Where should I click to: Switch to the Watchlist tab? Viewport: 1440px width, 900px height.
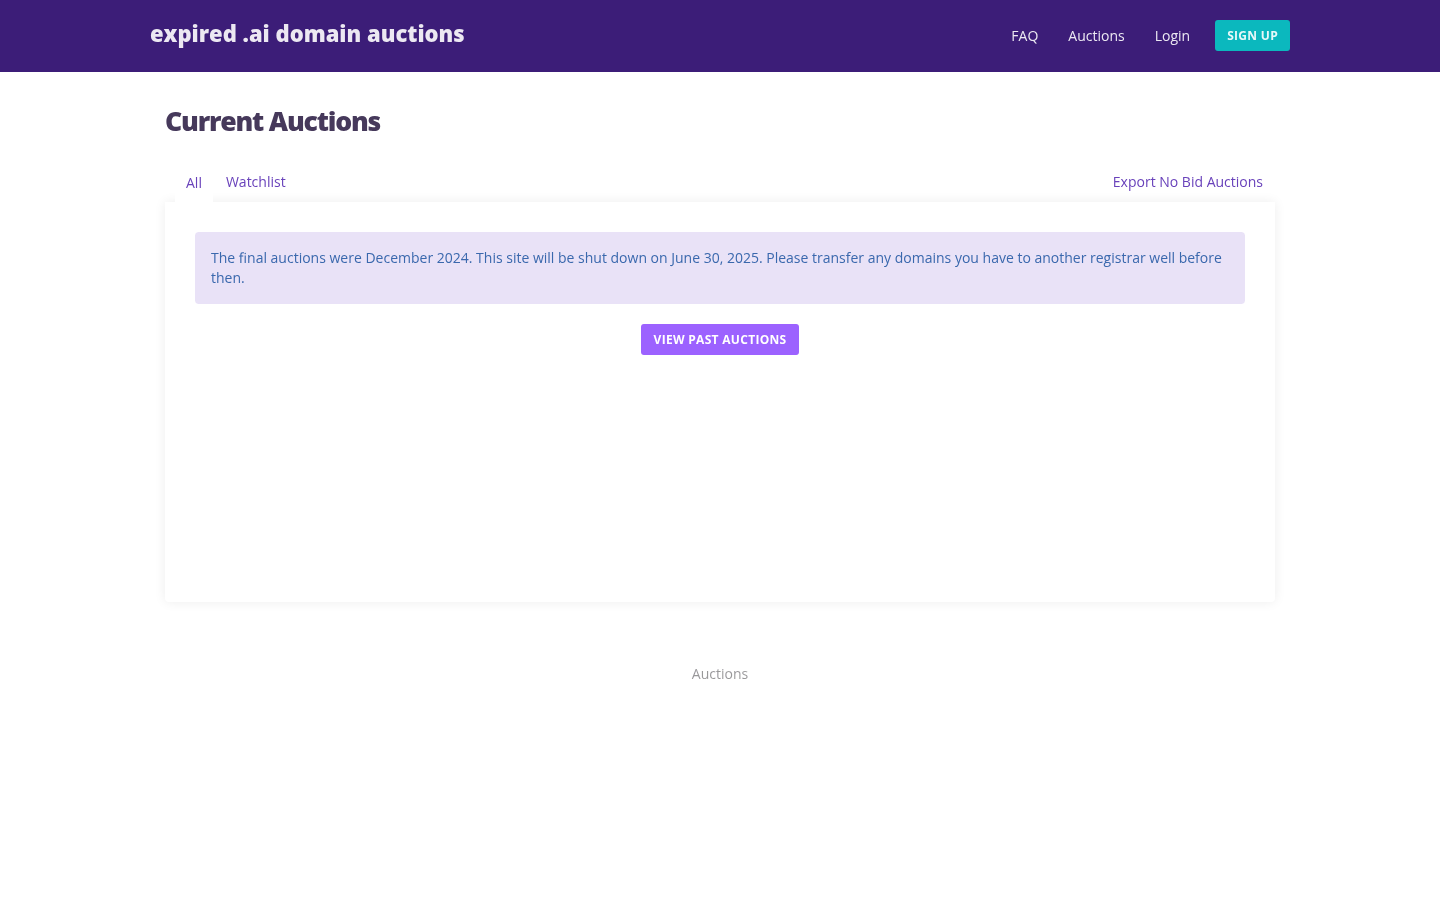point(255,182)
